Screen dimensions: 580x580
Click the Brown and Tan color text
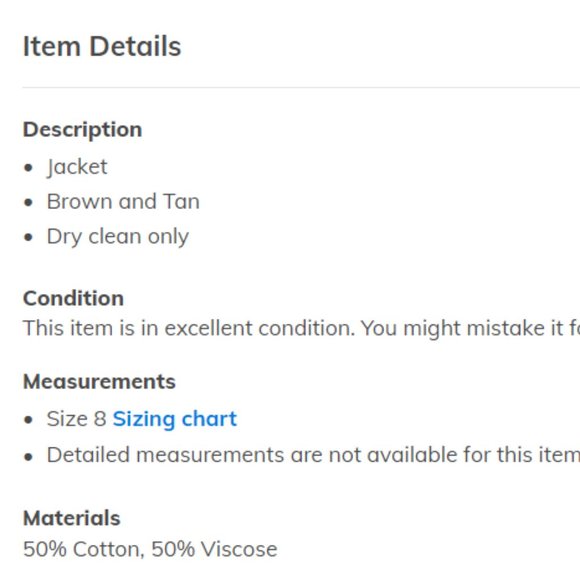tap(123, 202)
